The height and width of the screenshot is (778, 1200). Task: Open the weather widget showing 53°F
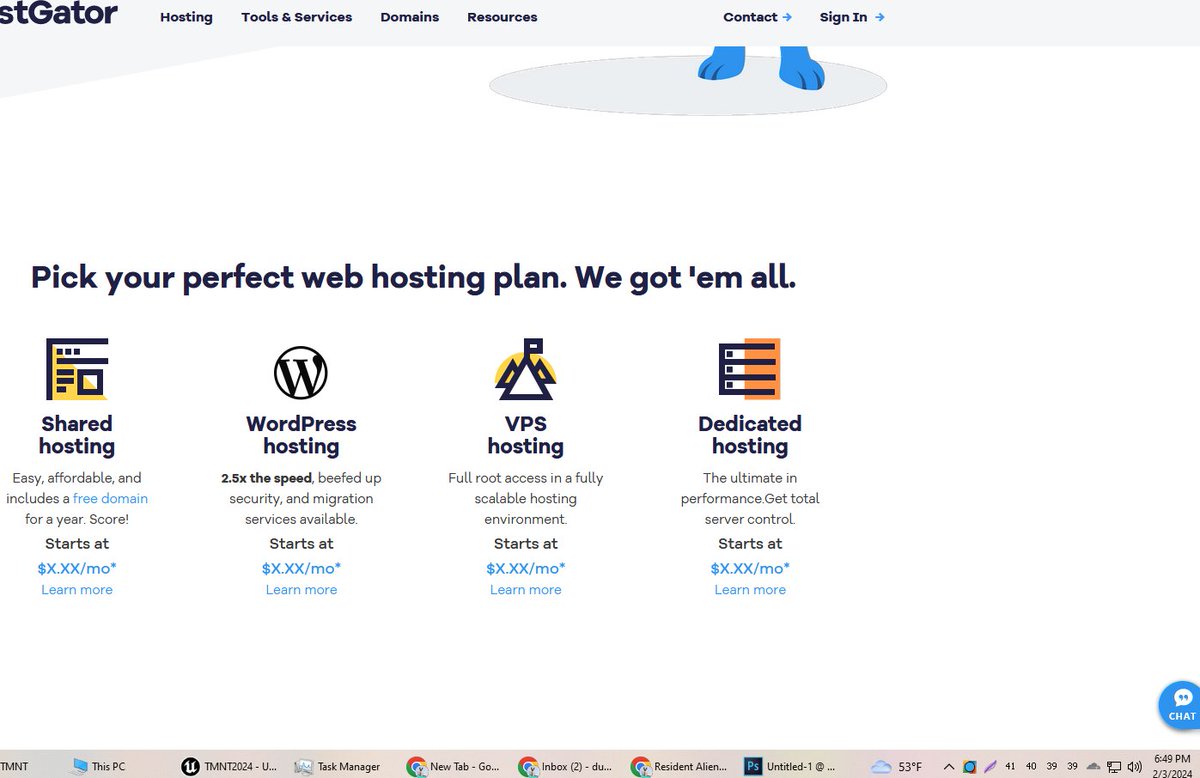coord(897,767)
